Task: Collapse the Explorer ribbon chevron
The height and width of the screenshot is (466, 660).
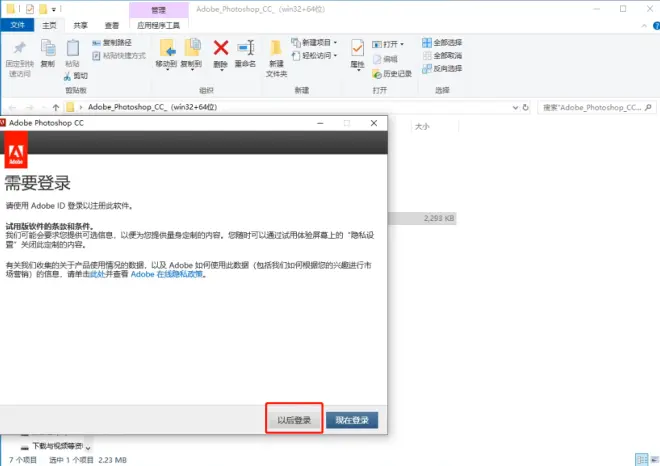Action: (644, 26)
